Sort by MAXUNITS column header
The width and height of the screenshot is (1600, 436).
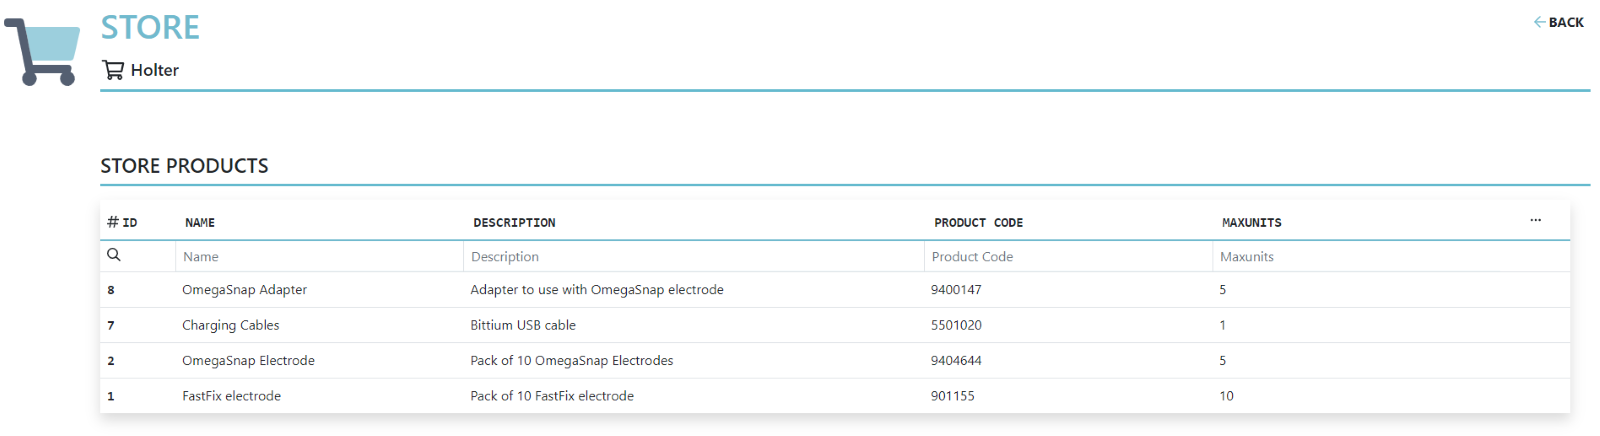(1251, 223)
